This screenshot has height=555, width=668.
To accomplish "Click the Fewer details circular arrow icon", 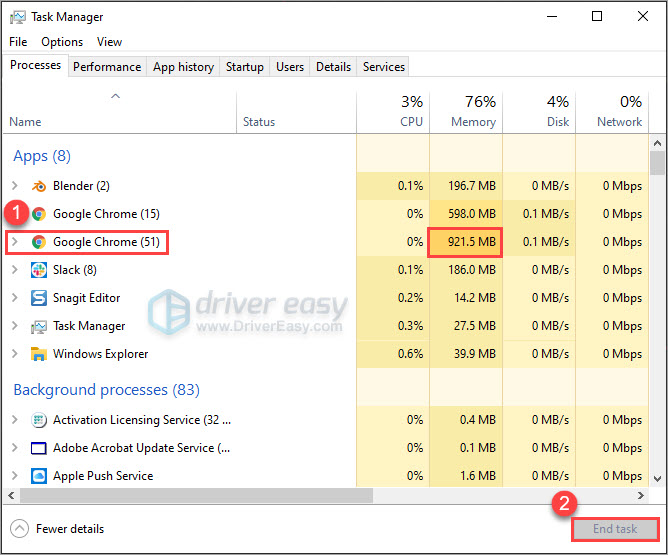I will click(19, 529).
